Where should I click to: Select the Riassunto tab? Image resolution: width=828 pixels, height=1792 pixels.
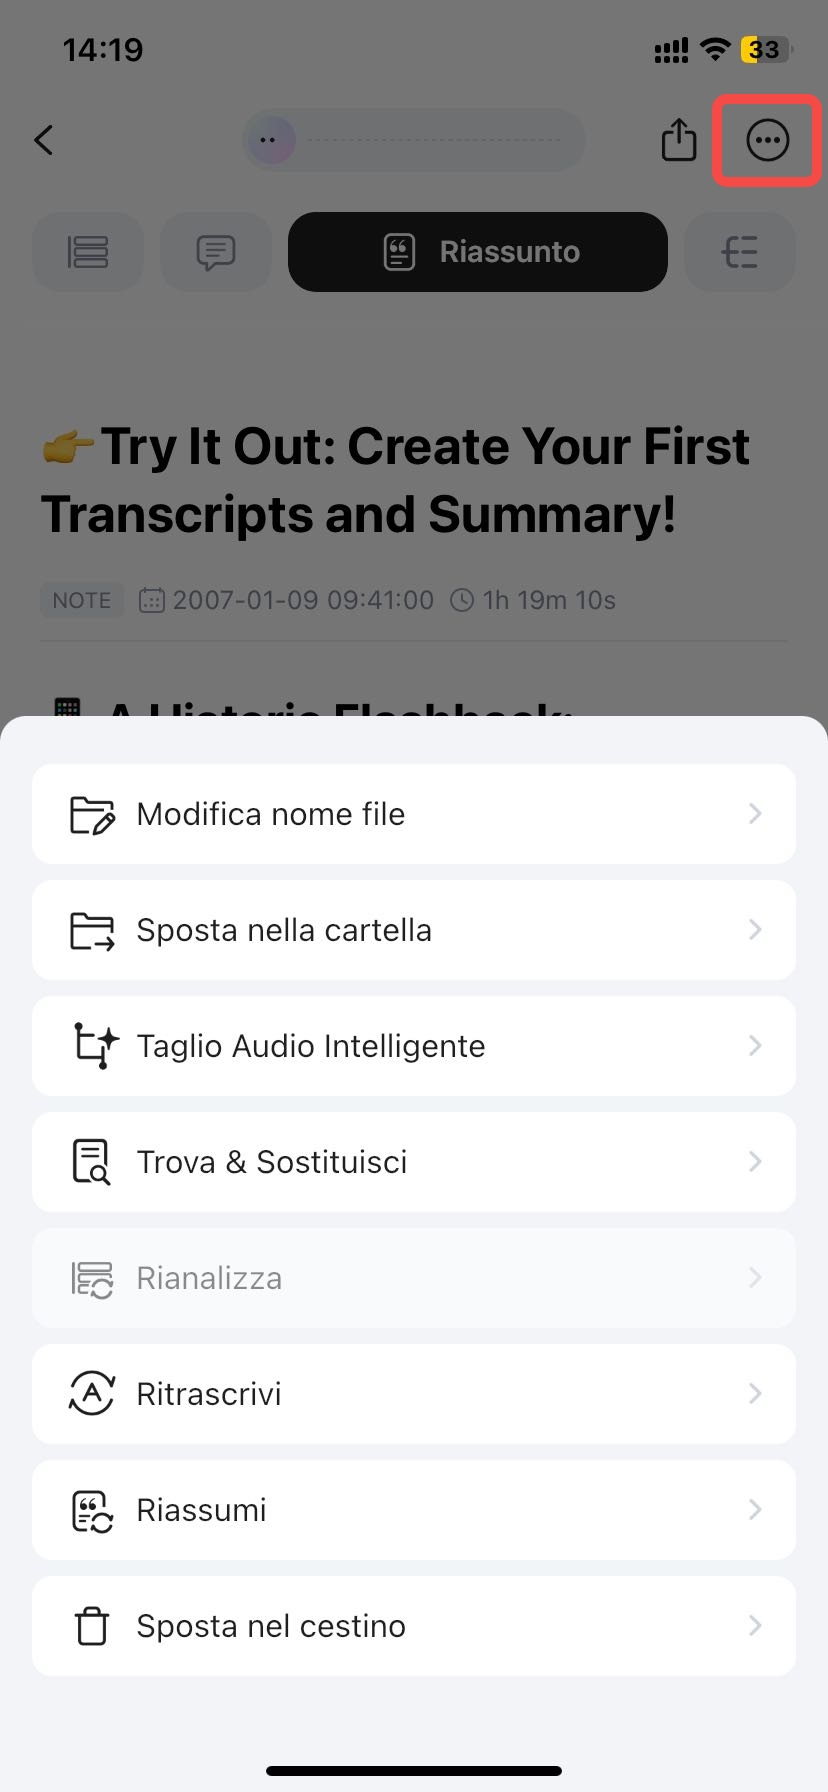pos(478,252)
